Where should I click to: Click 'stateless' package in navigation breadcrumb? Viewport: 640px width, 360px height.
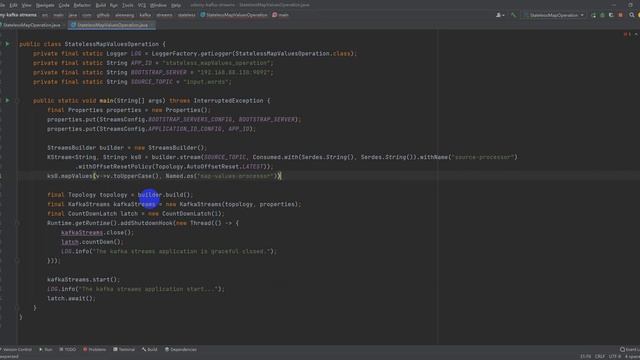point(187,15)
